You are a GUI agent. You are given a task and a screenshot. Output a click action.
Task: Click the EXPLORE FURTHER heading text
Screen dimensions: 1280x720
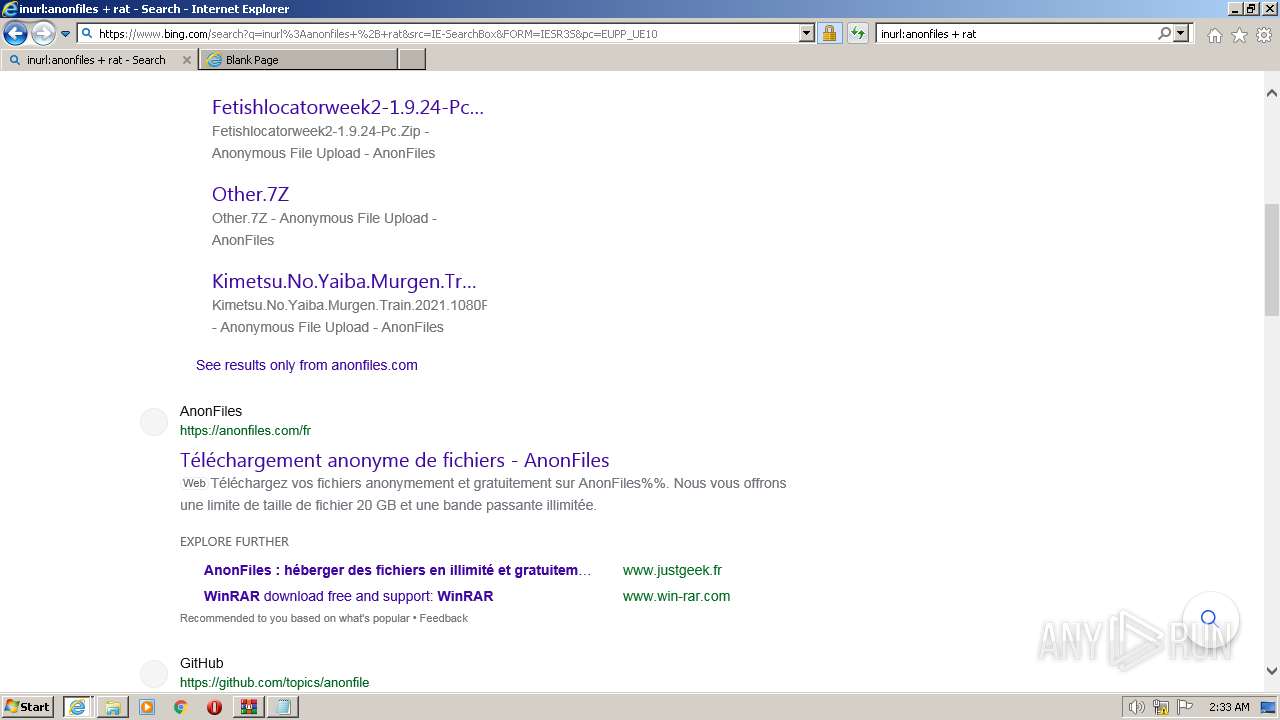[x=234, y=542]
